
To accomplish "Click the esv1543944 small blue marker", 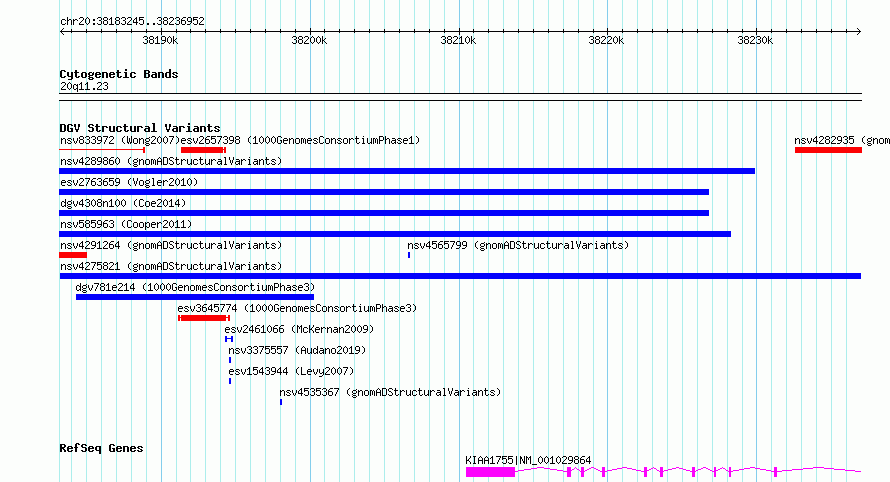I will point(230,381).
